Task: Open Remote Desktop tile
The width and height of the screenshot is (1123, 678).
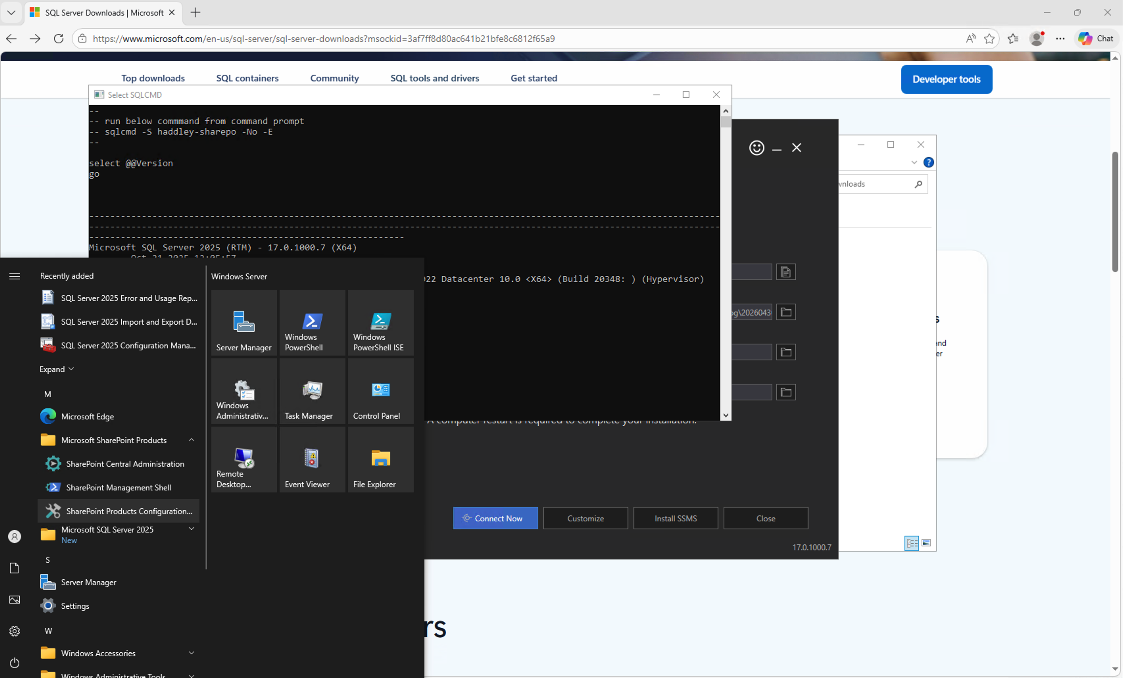Action: click(244, 460)
